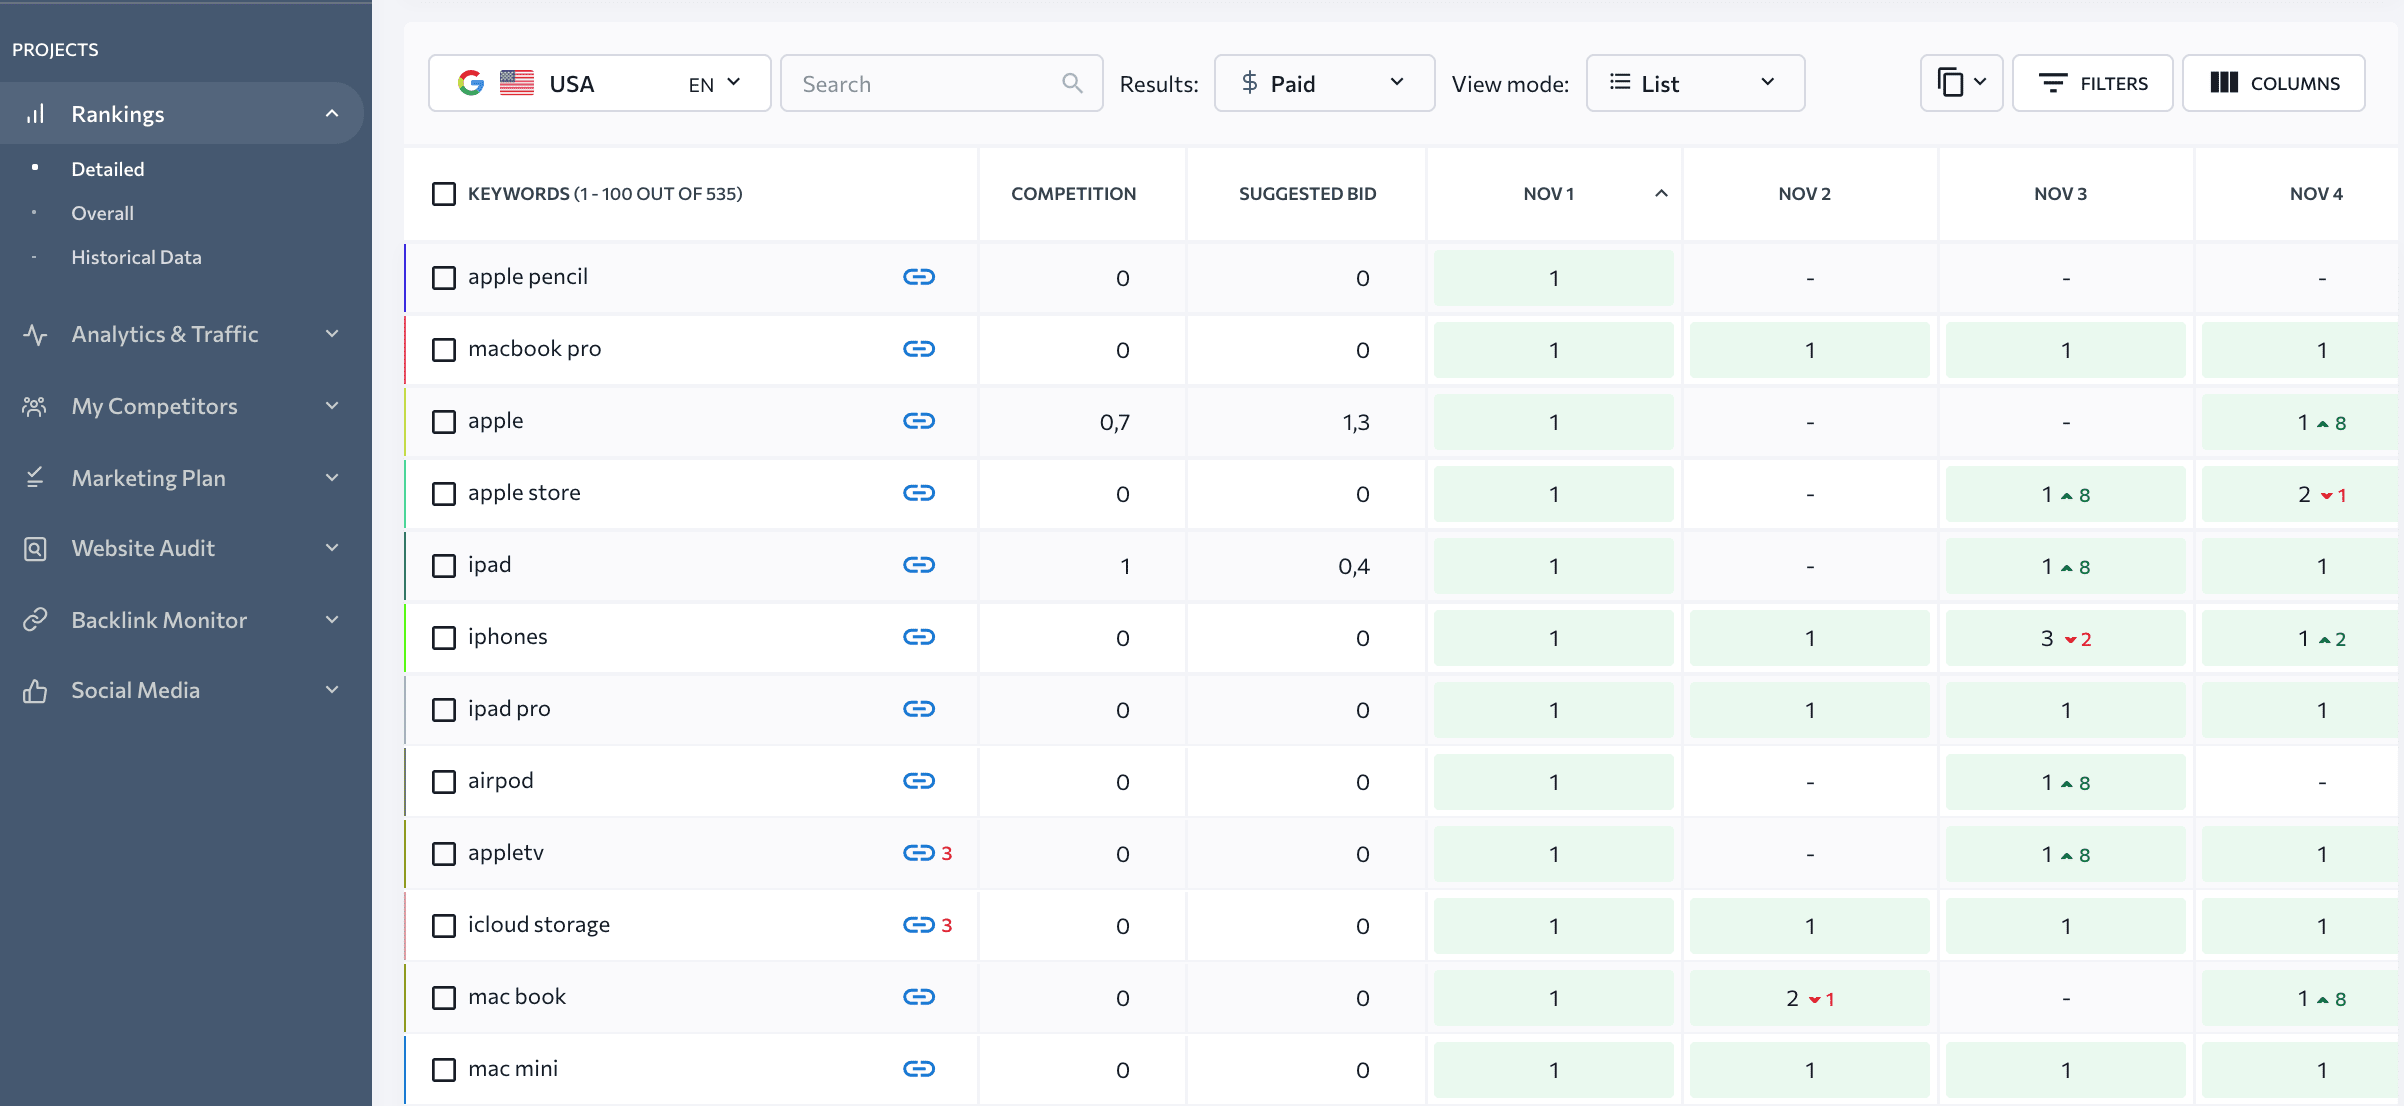Click the Google logo icon
The image size is (2404, 1106).
click(471, 83)
